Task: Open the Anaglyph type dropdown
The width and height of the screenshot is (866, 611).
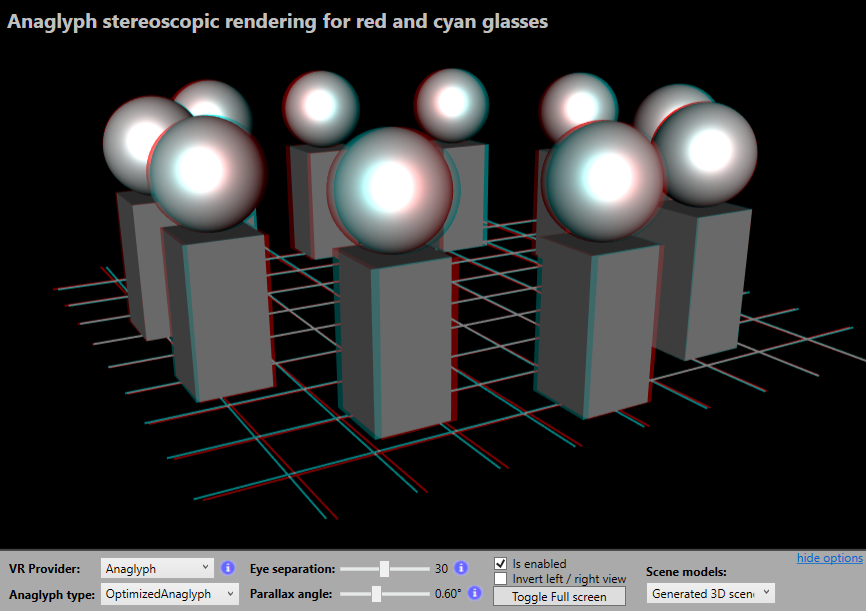Action: (x=170, y=594)
